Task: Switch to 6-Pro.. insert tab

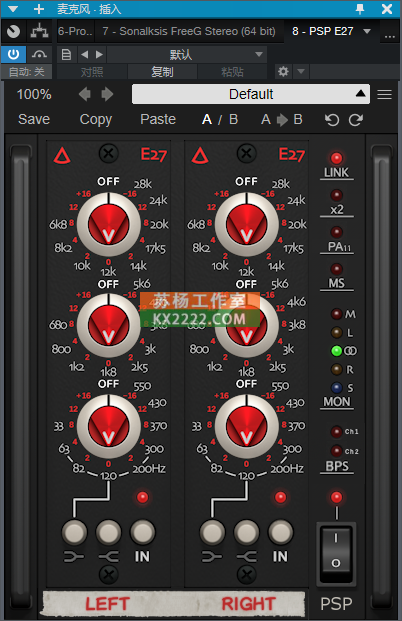Action: tap(75, 31)
